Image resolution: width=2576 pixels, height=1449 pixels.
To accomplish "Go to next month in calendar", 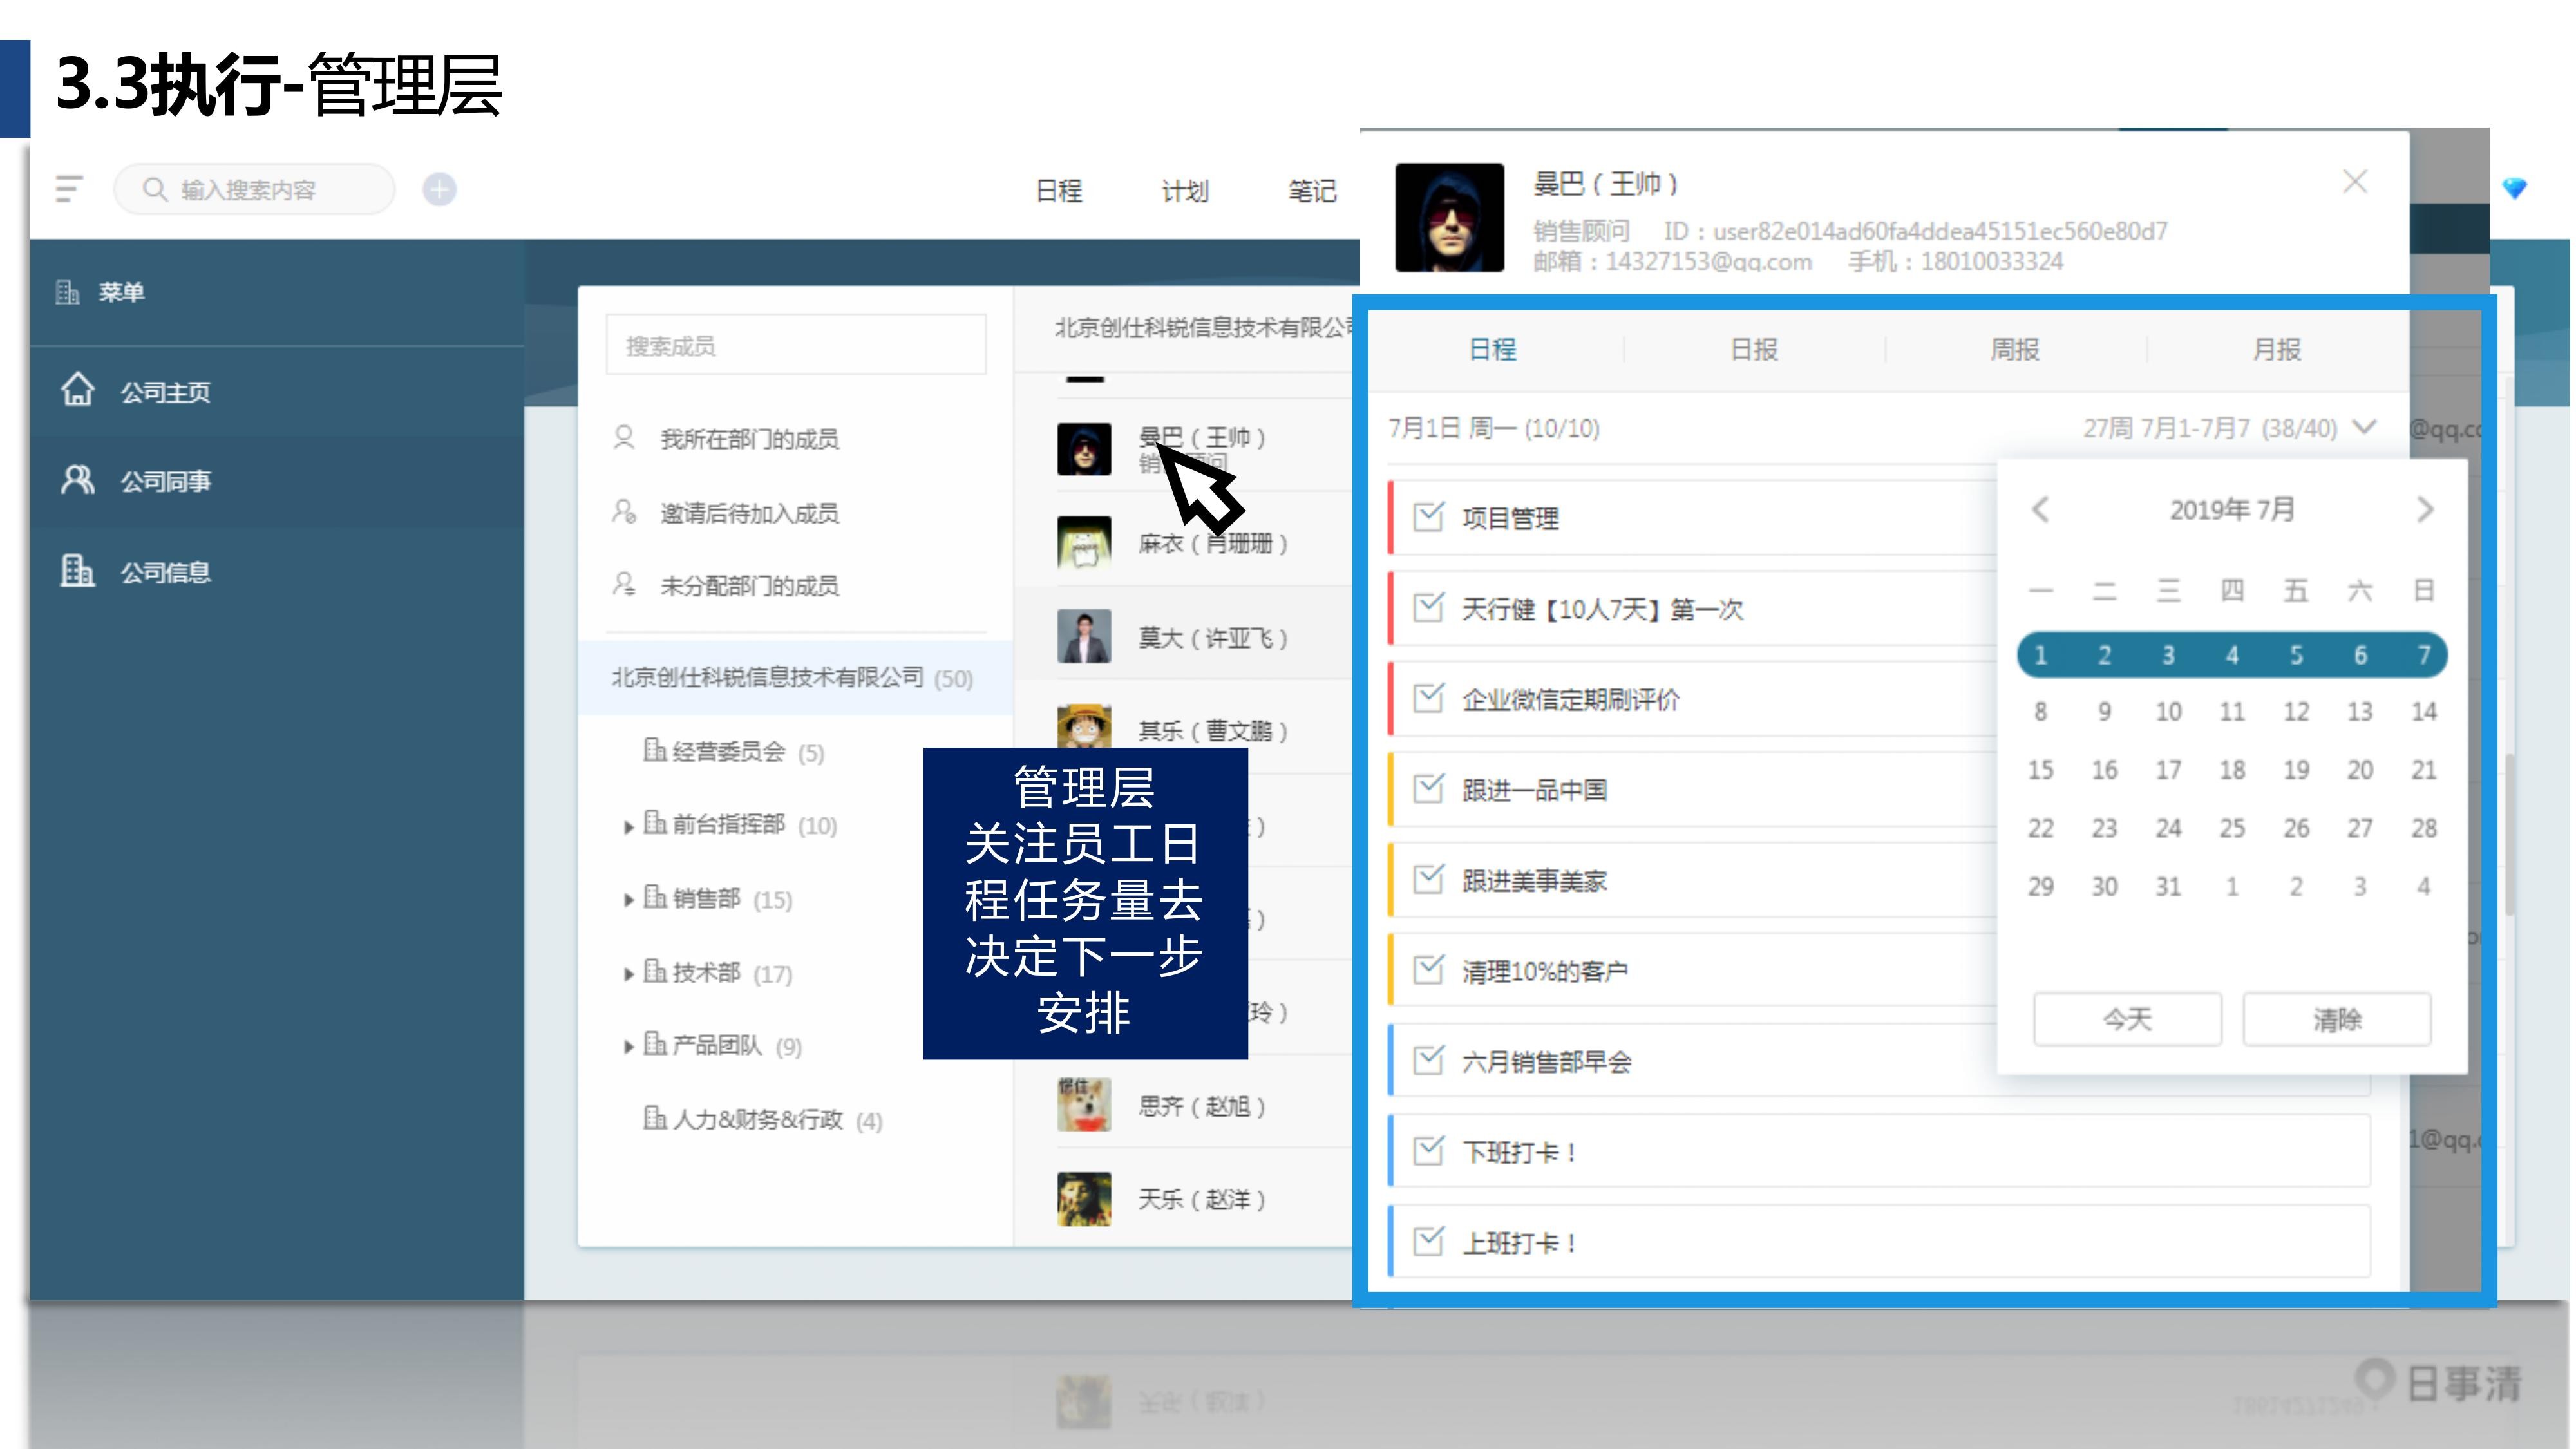I will [x=2425, y=510].
